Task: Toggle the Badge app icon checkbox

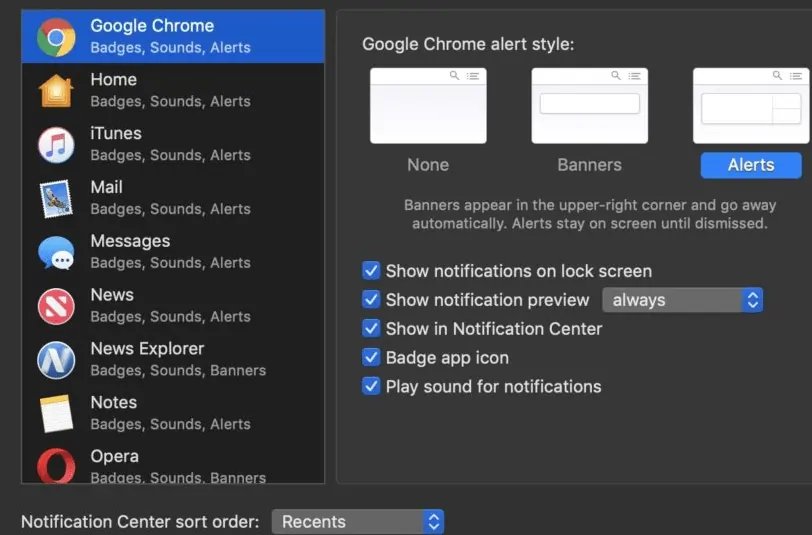Action: point(371,357)
